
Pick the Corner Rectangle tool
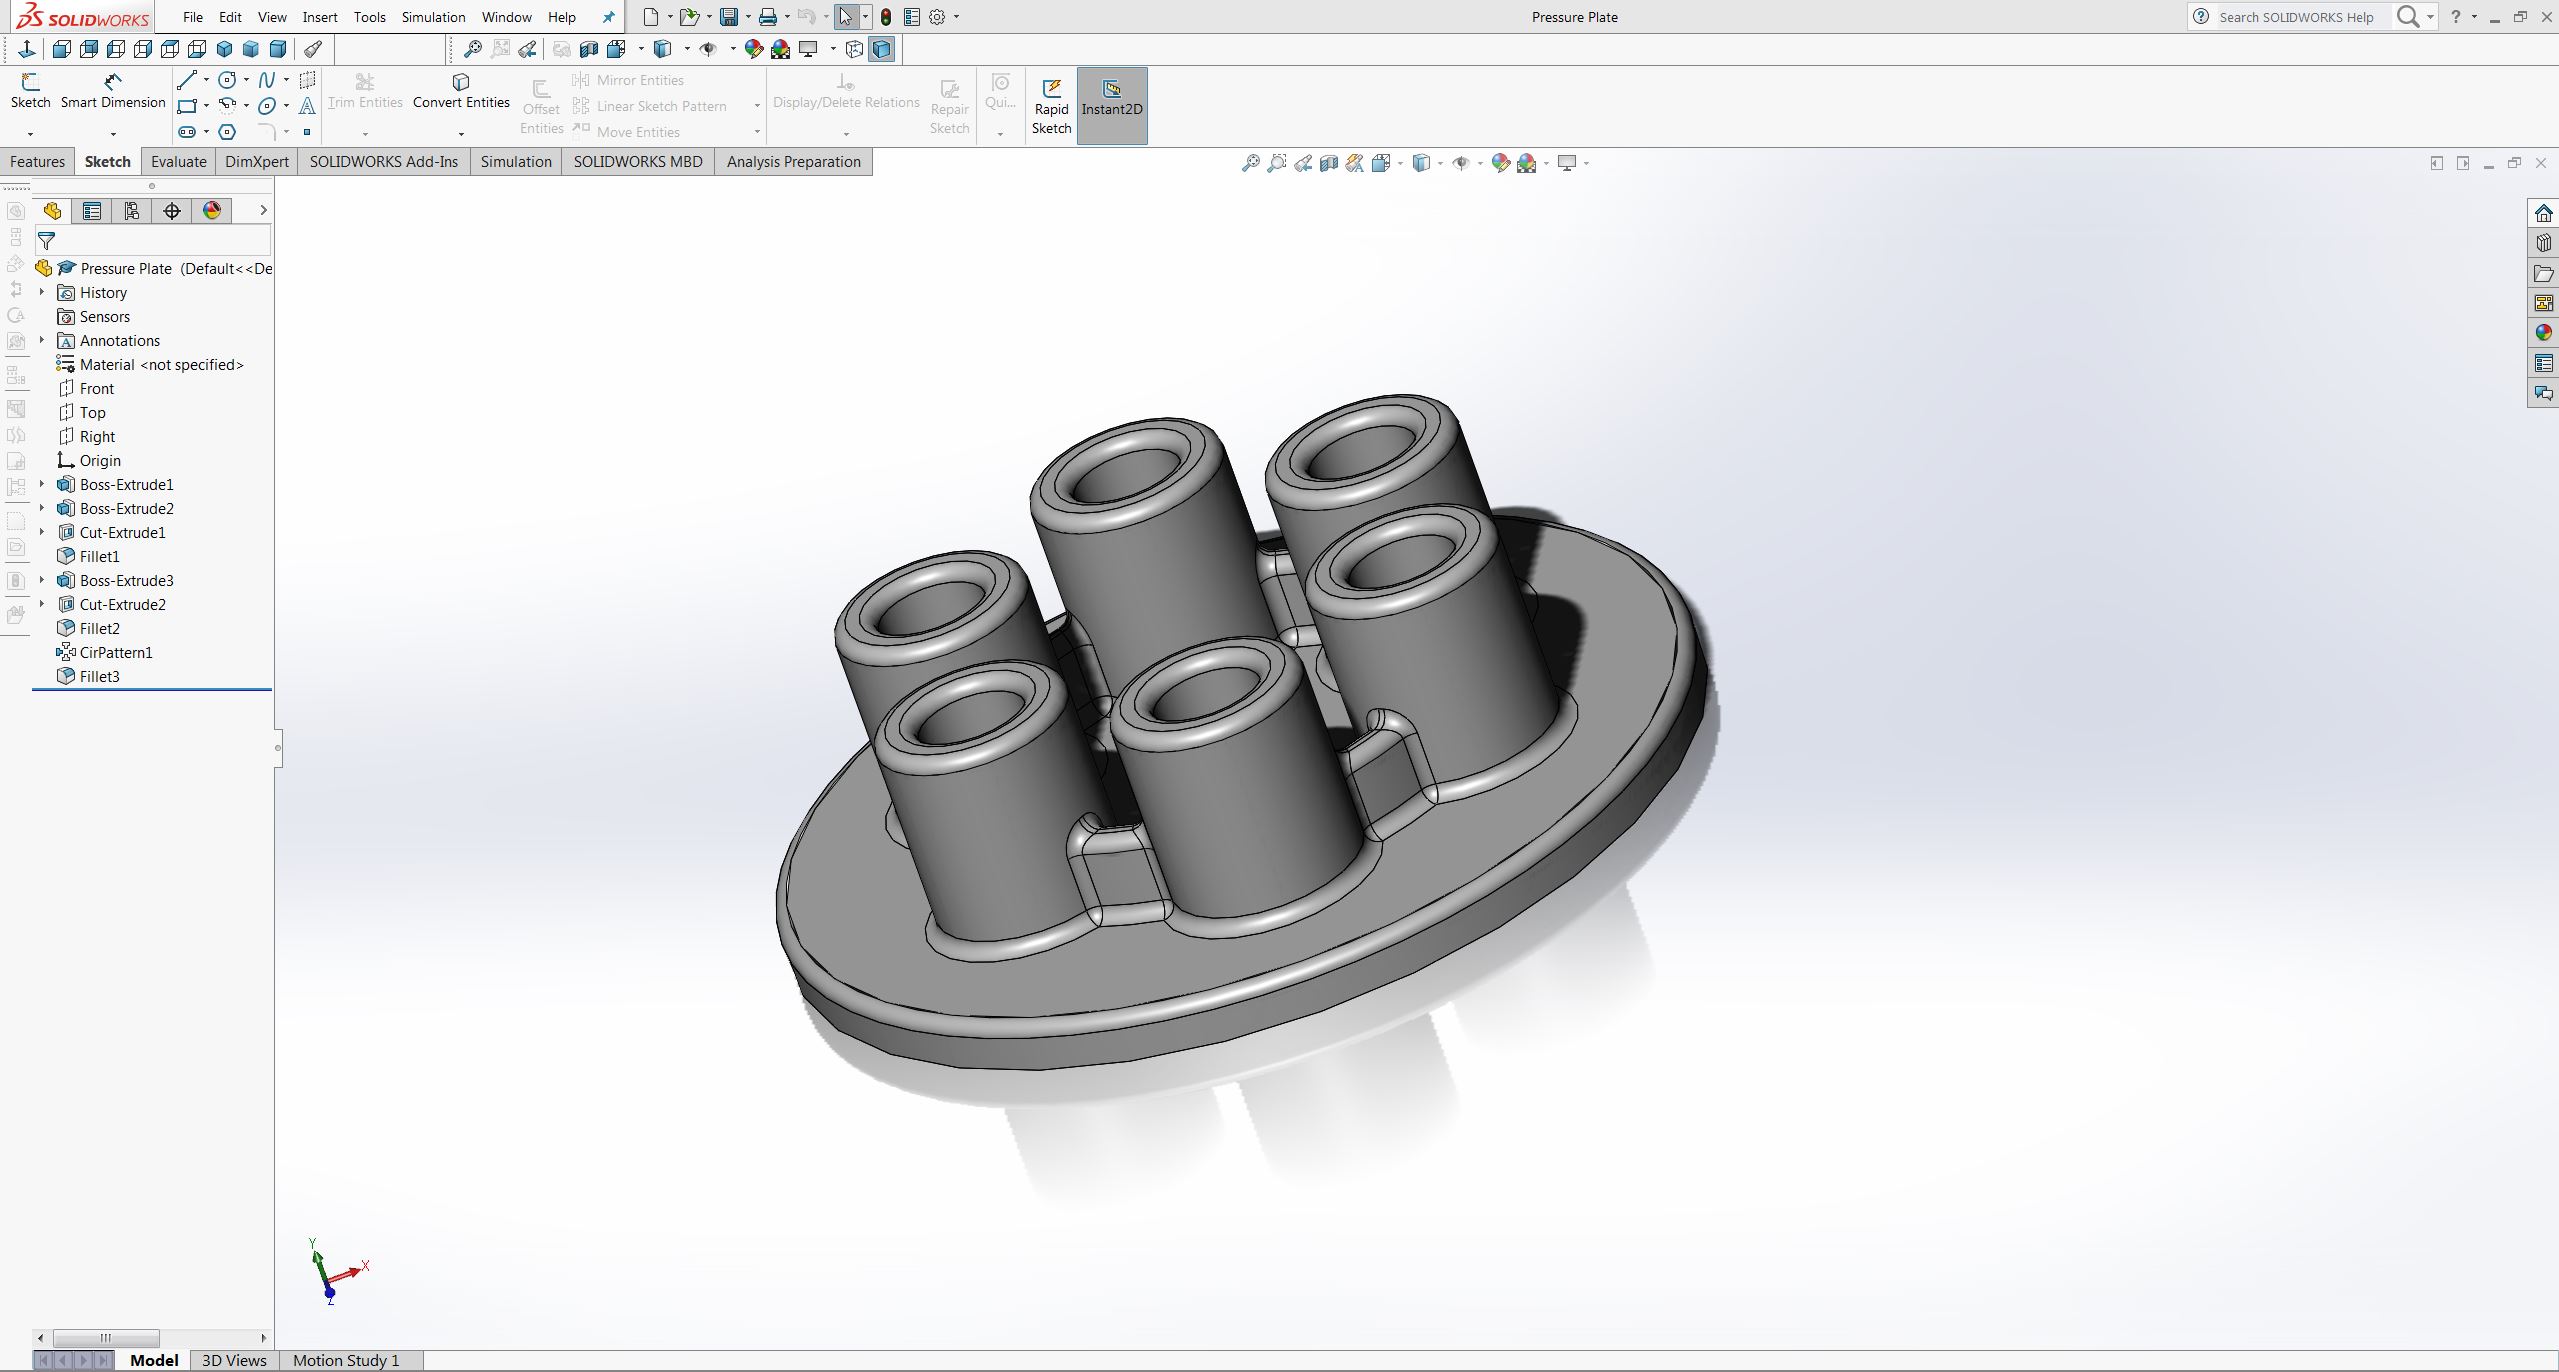[187, 106]
